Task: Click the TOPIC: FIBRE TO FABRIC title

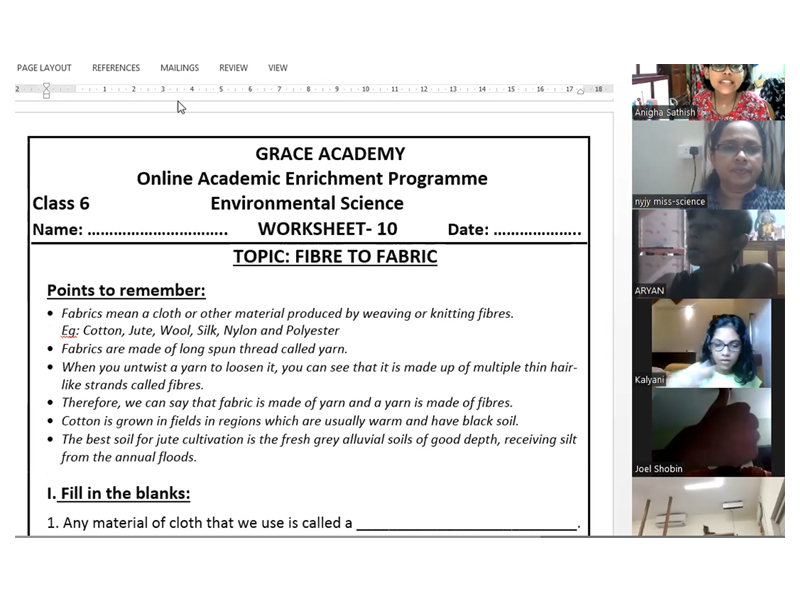Action: point(335,257)
